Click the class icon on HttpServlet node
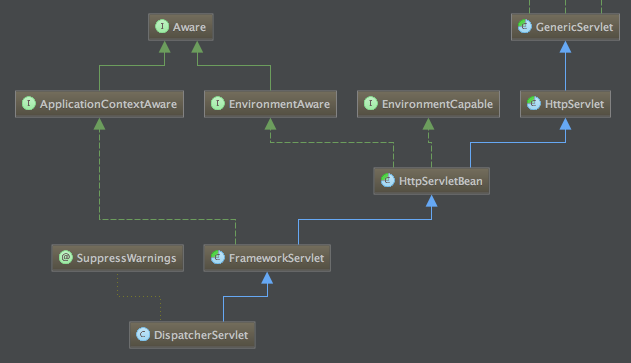This screenshot has width=631, height=363. click(x=534, y=103)
